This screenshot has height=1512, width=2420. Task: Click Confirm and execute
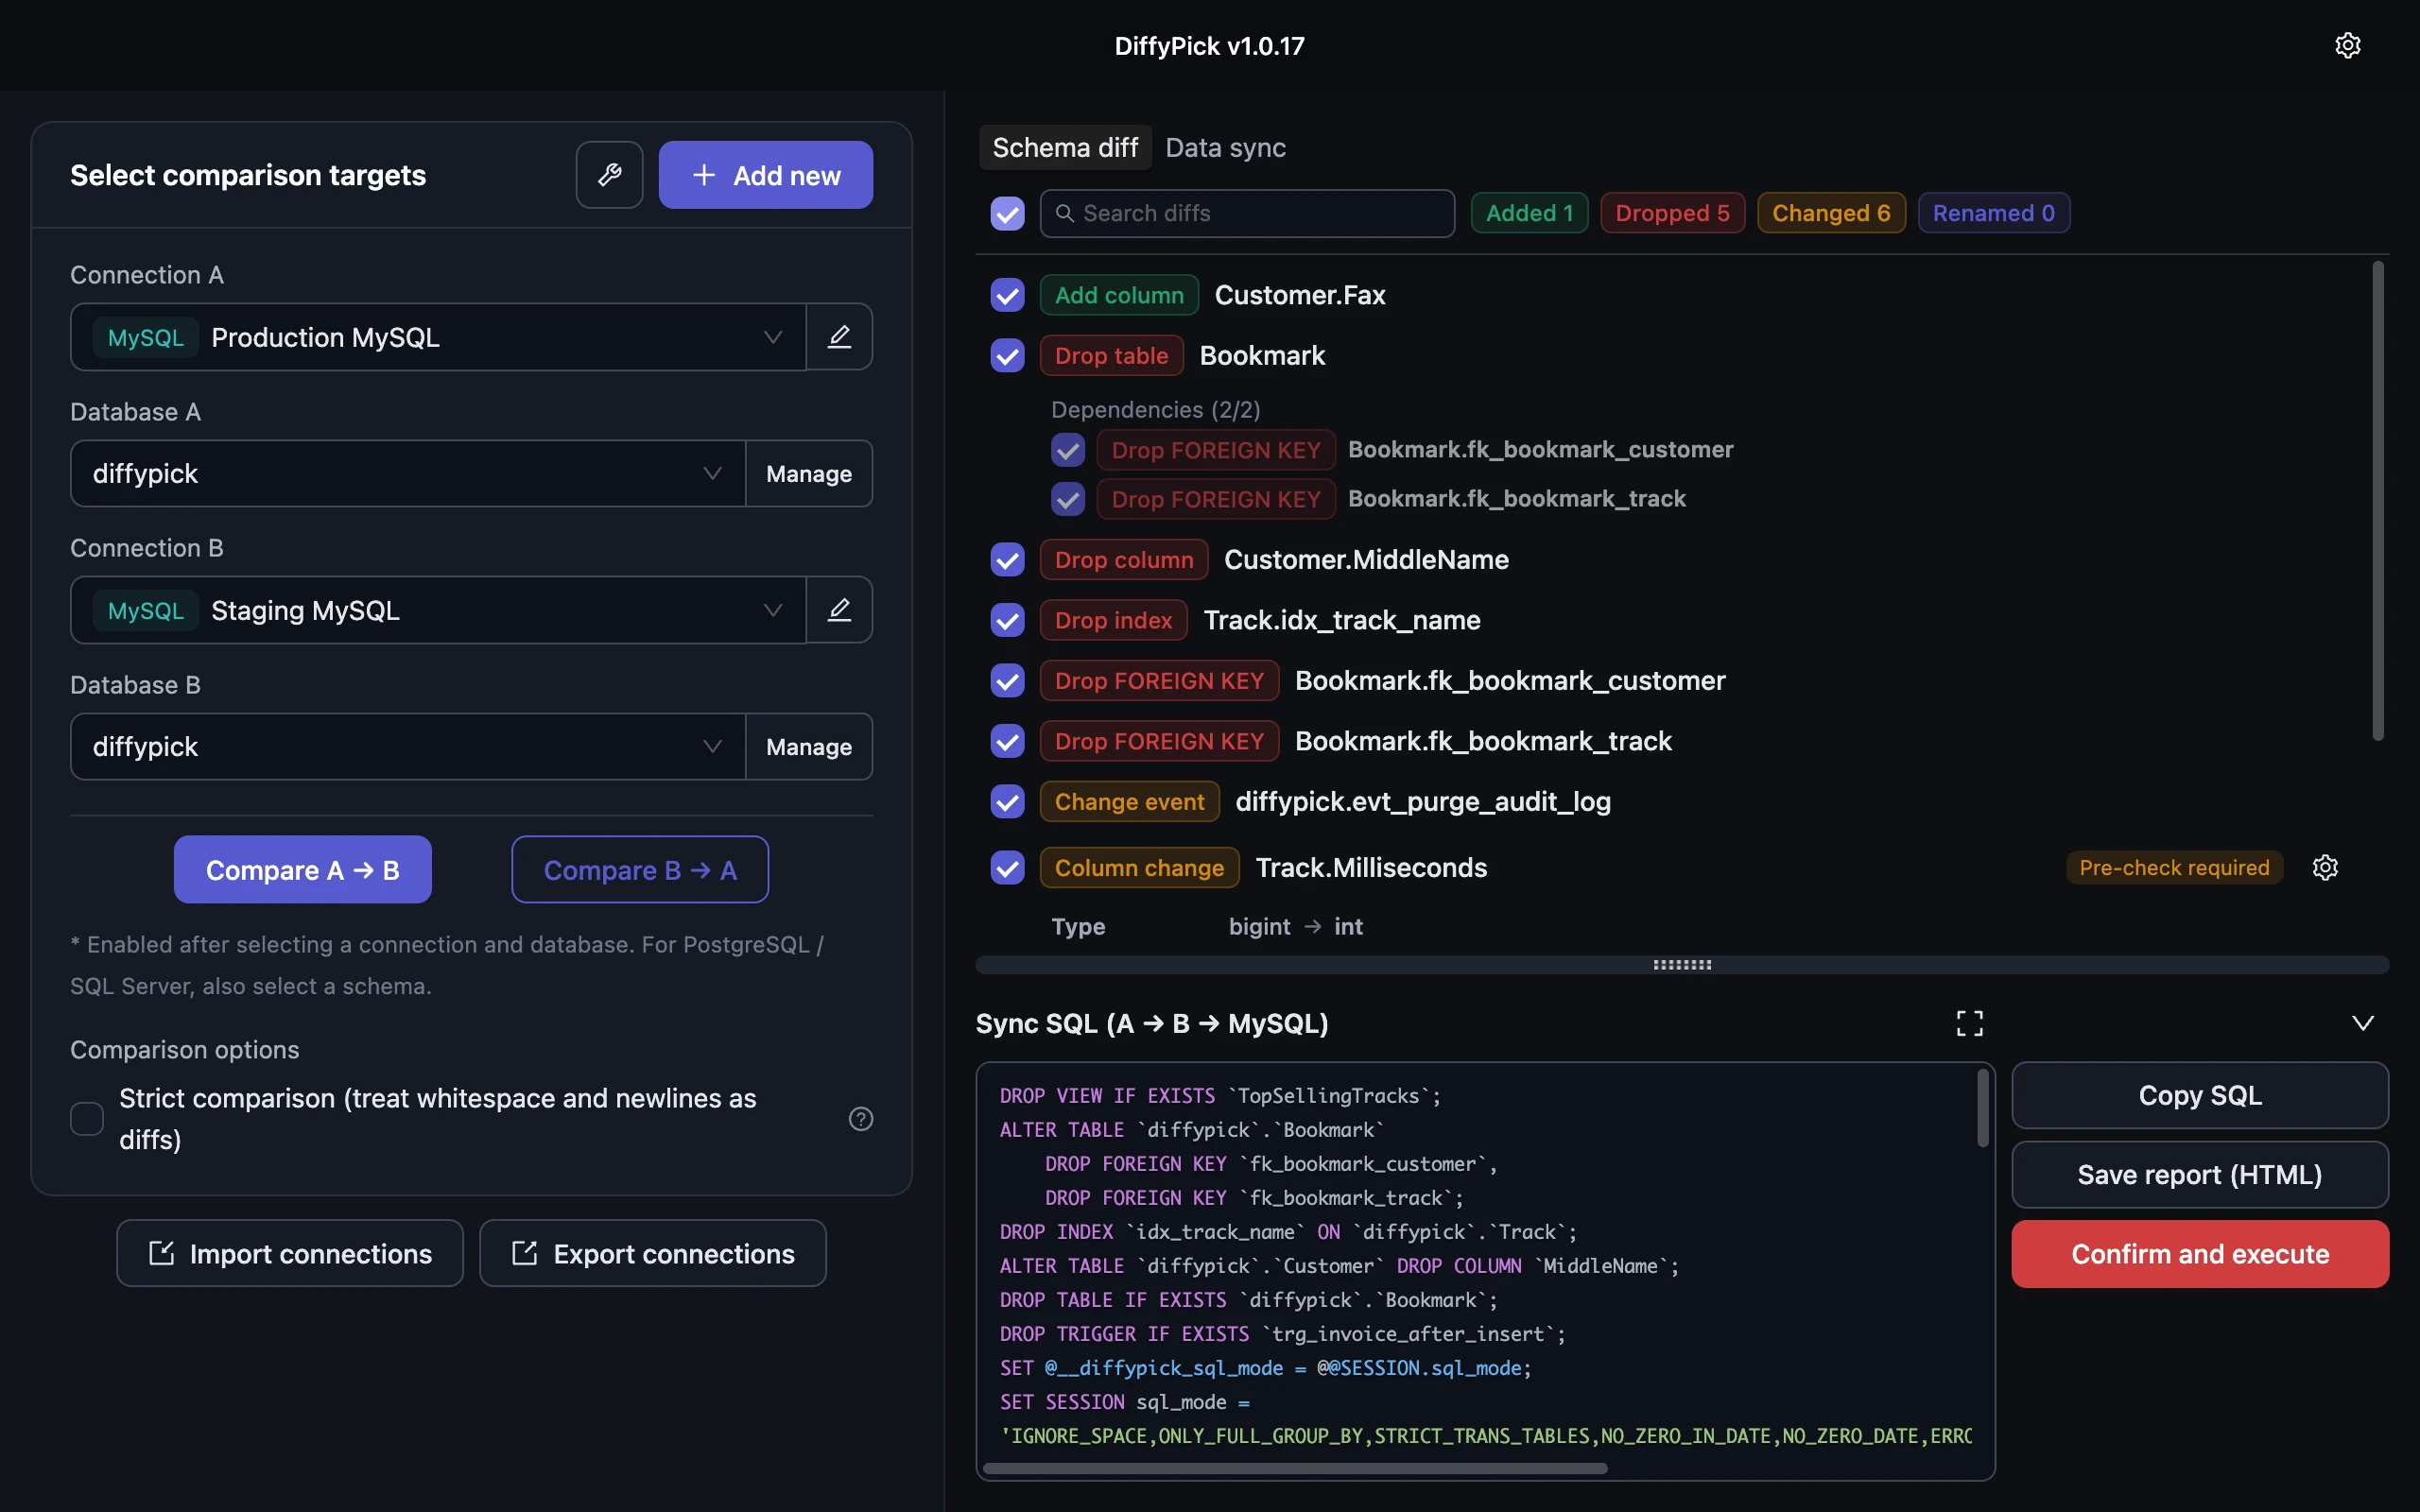pyautogui.click(x=2200, y=1253)
